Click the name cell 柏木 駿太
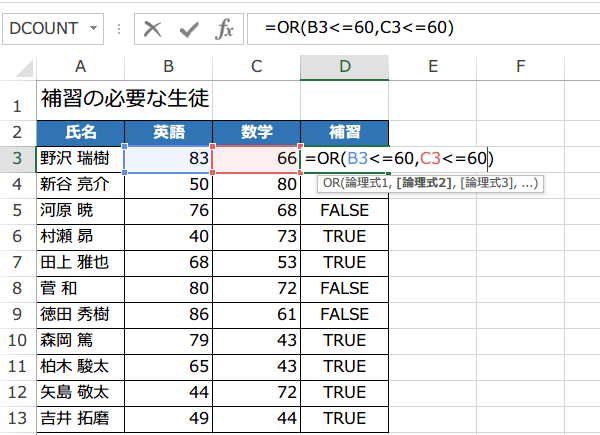The width and height of the screenshot is (600, 435). 80,367
